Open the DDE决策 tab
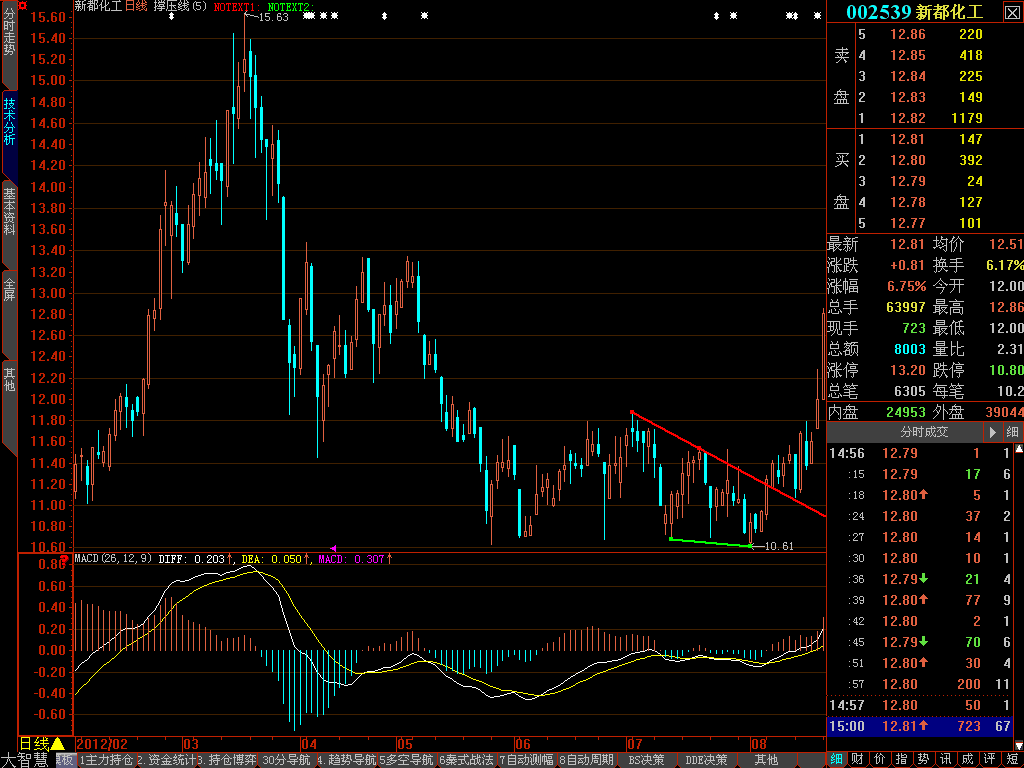Image resolution: width=1024 pixels, height=768 pixels. click(x=707, y=760)
